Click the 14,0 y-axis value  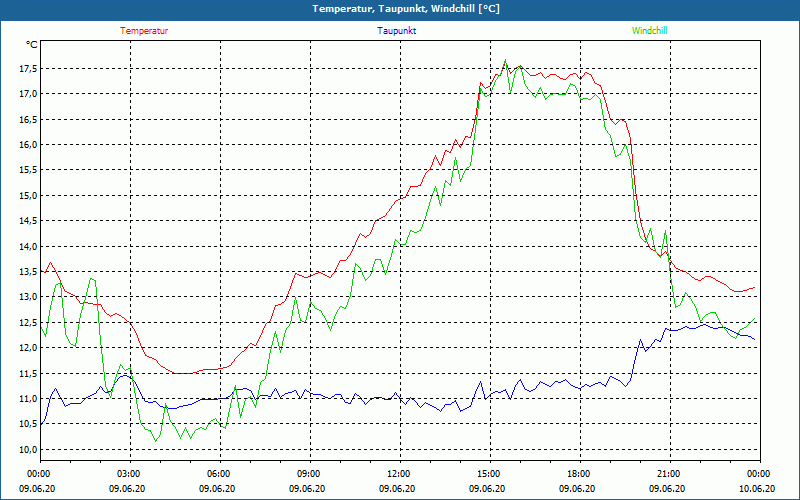tap(29, 246)
